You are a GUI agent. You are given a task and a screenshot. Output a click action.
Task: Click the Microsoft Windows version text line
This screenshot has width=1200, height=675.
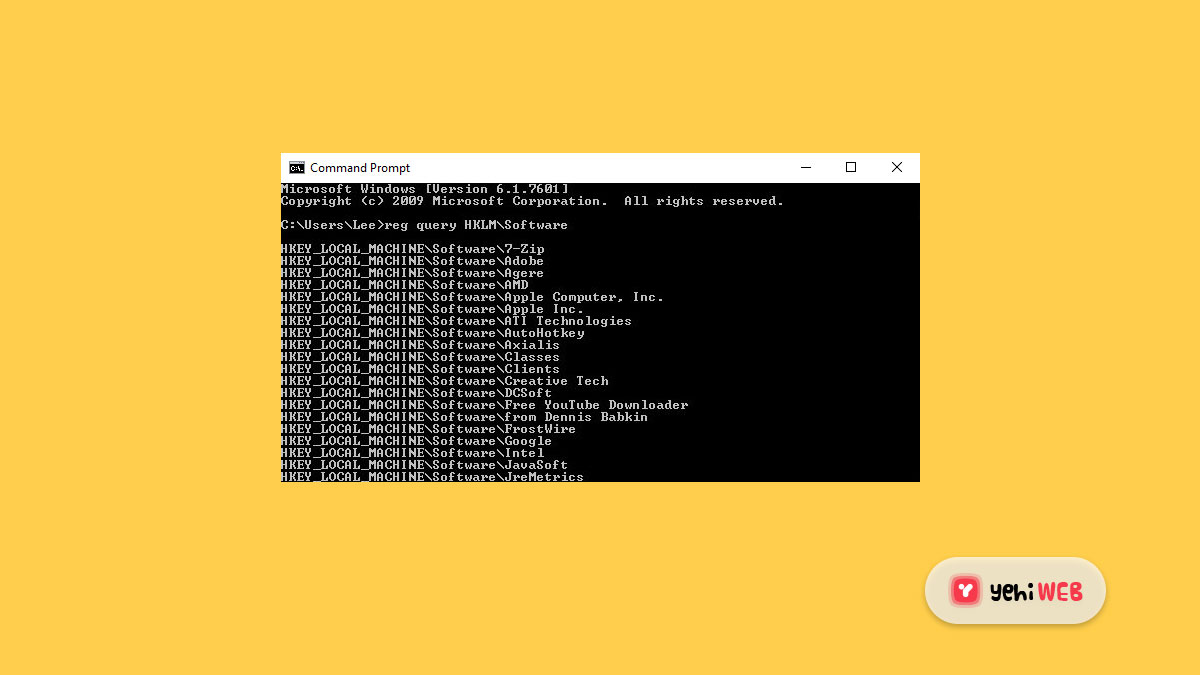pos(424,188)
